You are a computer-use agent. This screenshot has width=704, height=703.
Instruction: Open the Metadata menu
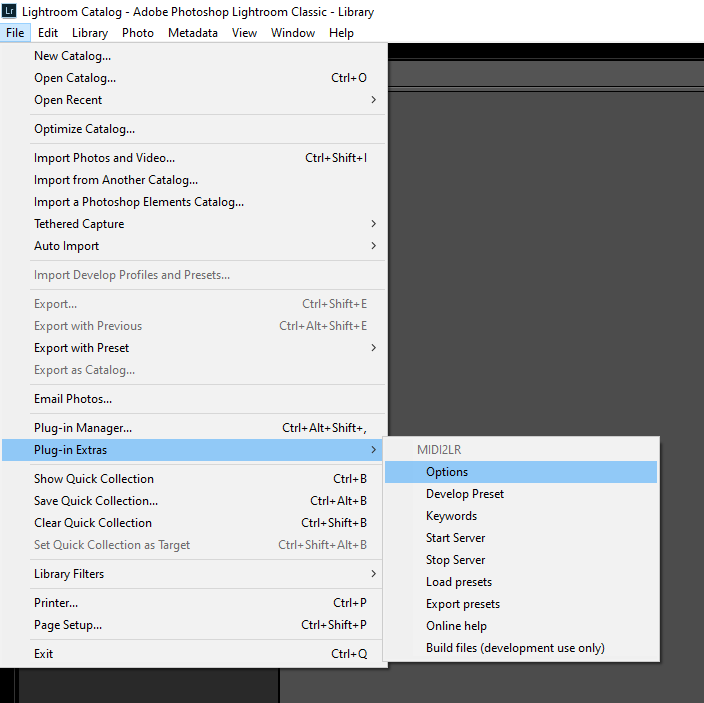pyautogui.click(x=193, y=33)
